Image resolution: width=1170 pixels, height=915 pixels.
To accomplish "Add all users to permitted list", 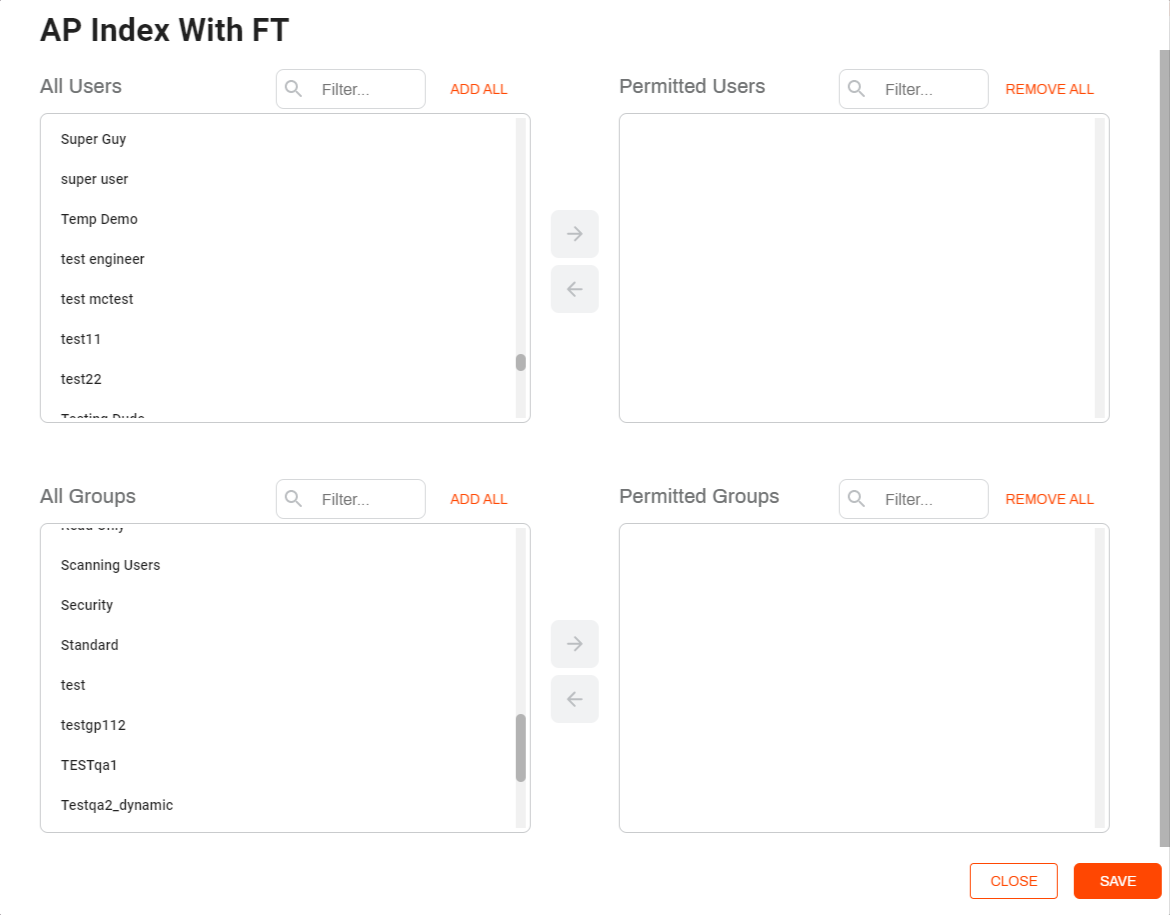I will (x=478, y=89).
